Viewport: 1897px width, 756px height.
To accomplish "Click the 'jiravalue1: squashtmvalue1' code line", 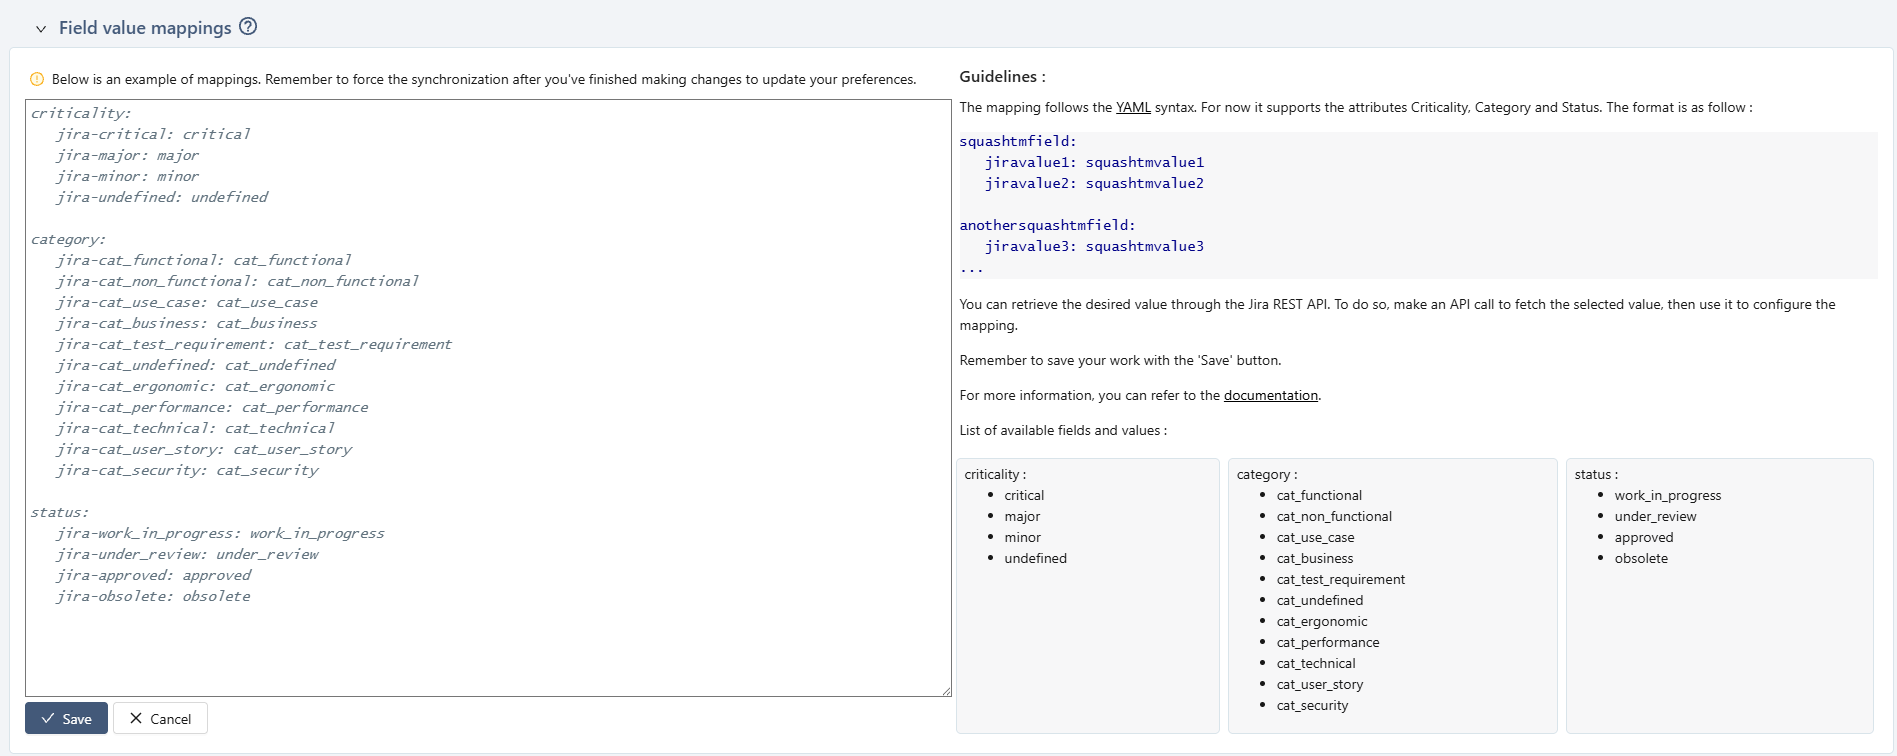I will click(1094, 162).
